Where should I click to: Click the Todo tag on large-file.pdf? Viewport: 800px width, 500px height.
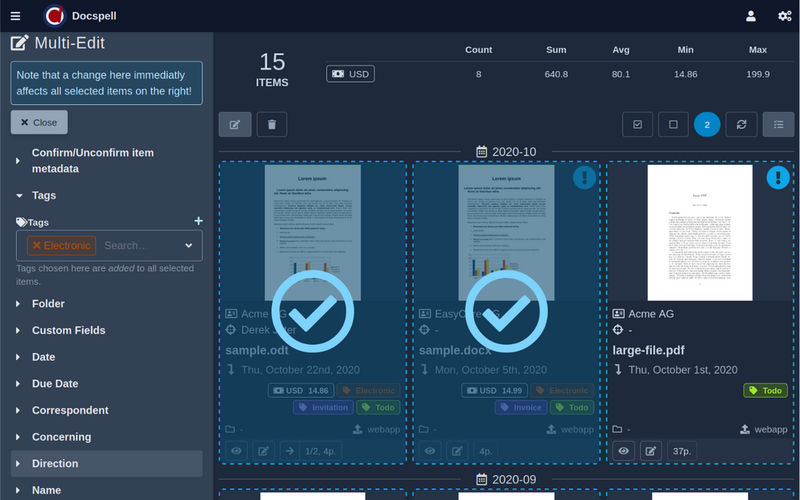tap(765, 391)
